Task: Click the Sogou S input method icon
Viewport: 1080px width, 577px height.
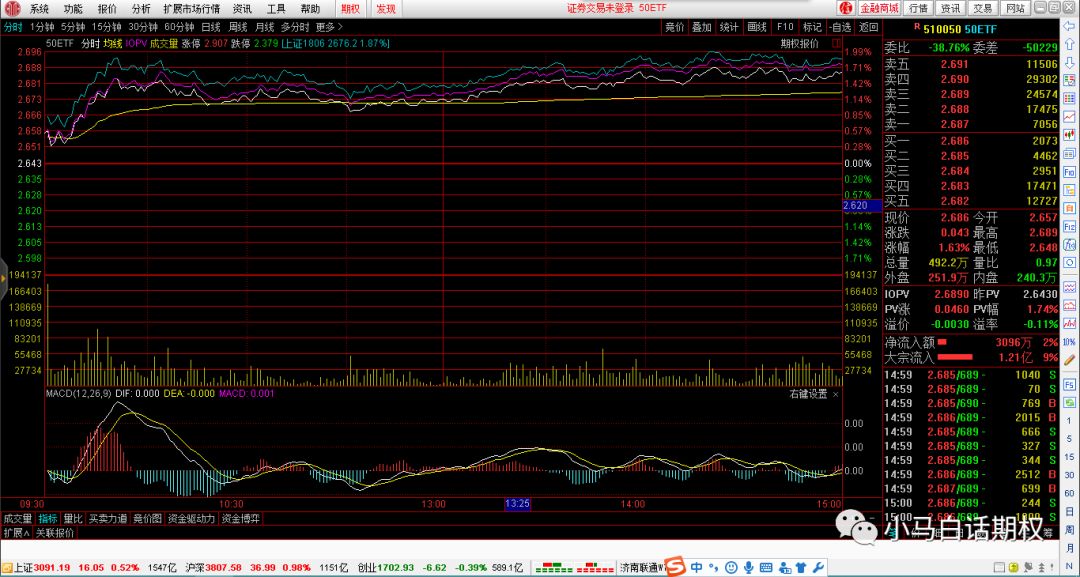Action: [677, 567]
